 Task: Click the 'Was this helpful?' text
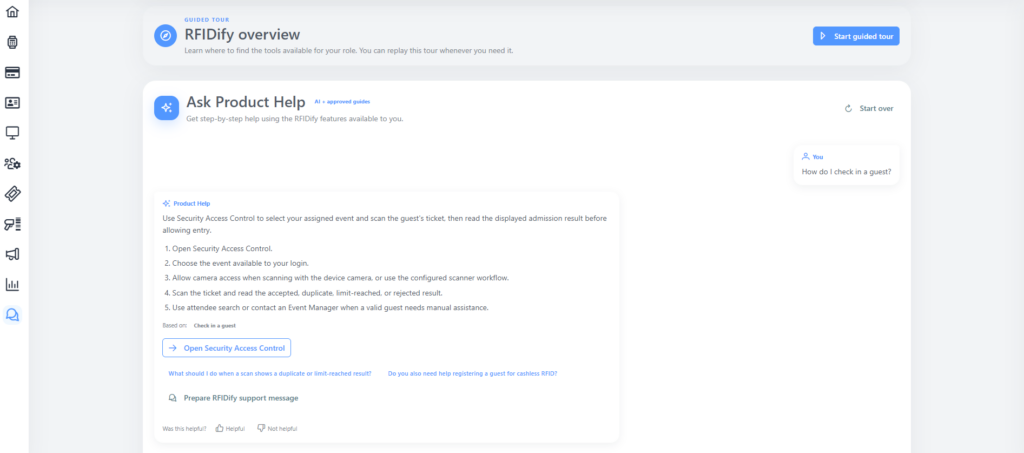(x=184, y=429)
